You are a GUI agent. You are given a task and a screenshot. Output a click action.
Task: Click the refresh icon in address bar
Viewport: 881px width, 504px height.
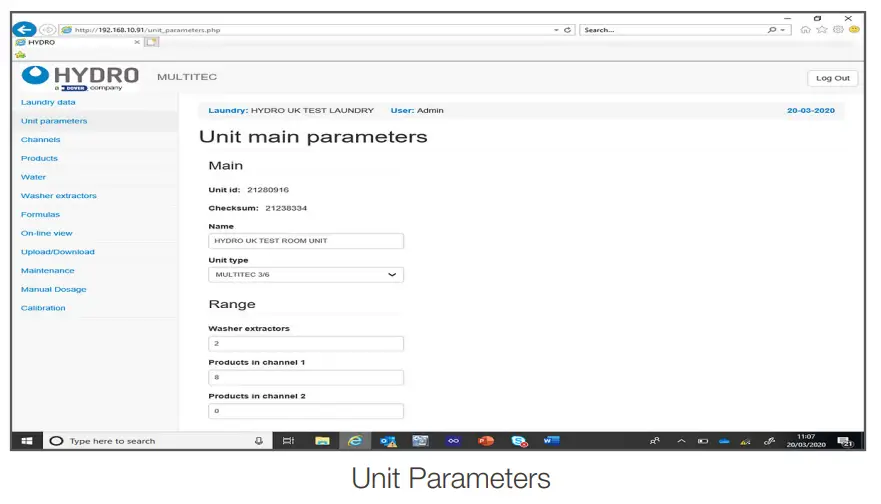(x=567, y=30)
